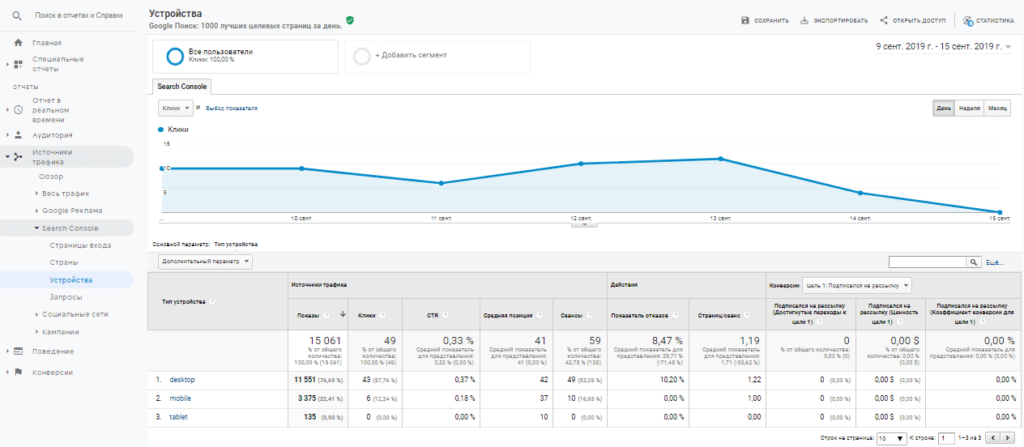Click the green verified shield icon
Image resolution: width=1024 pixels, height=447 pixels.
[350, 20]
